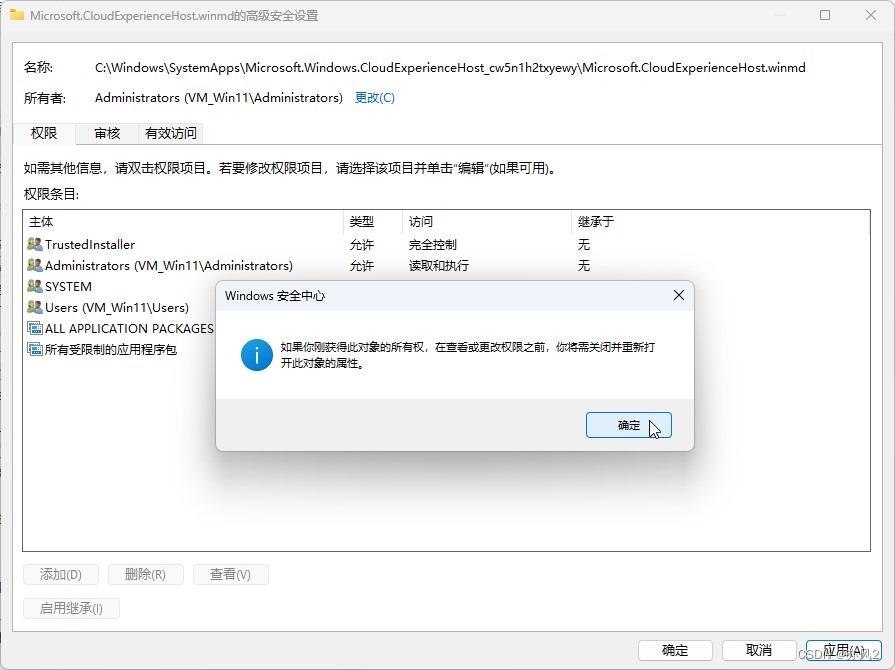Image resolution: width=895 pixels, height=670 pixels.
Task: Click the blue information icon in the dialog
Action: 257,355
